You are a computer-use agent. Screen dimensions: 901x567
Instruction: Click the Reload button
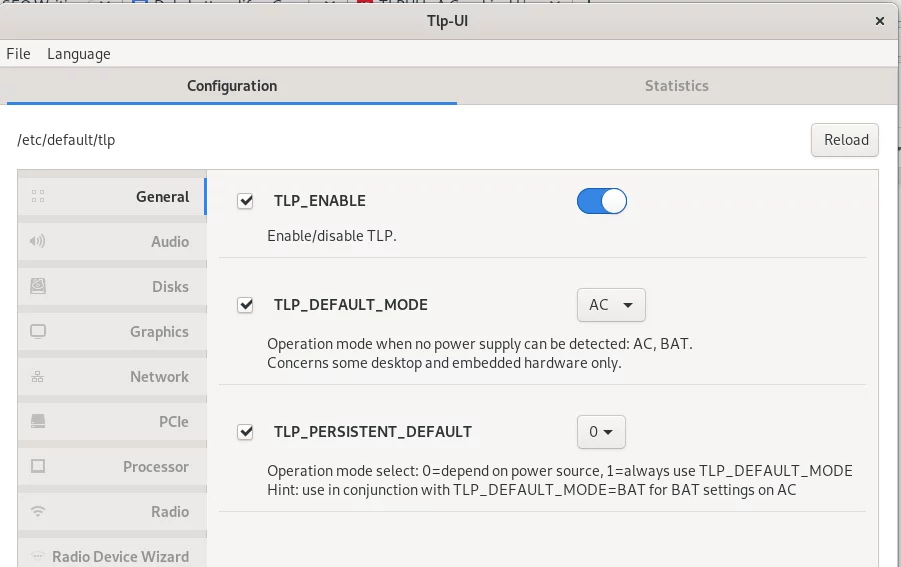click(x=845, y=140)
